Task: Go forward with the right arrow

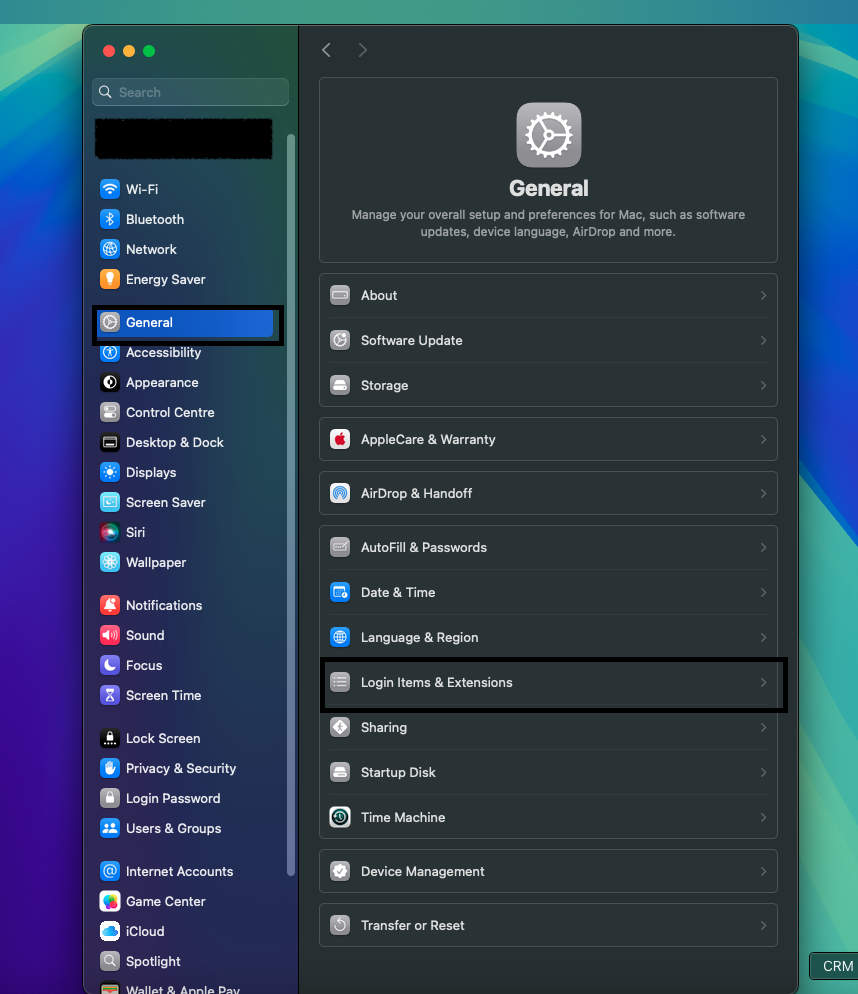Action: (x=363, y=50)
